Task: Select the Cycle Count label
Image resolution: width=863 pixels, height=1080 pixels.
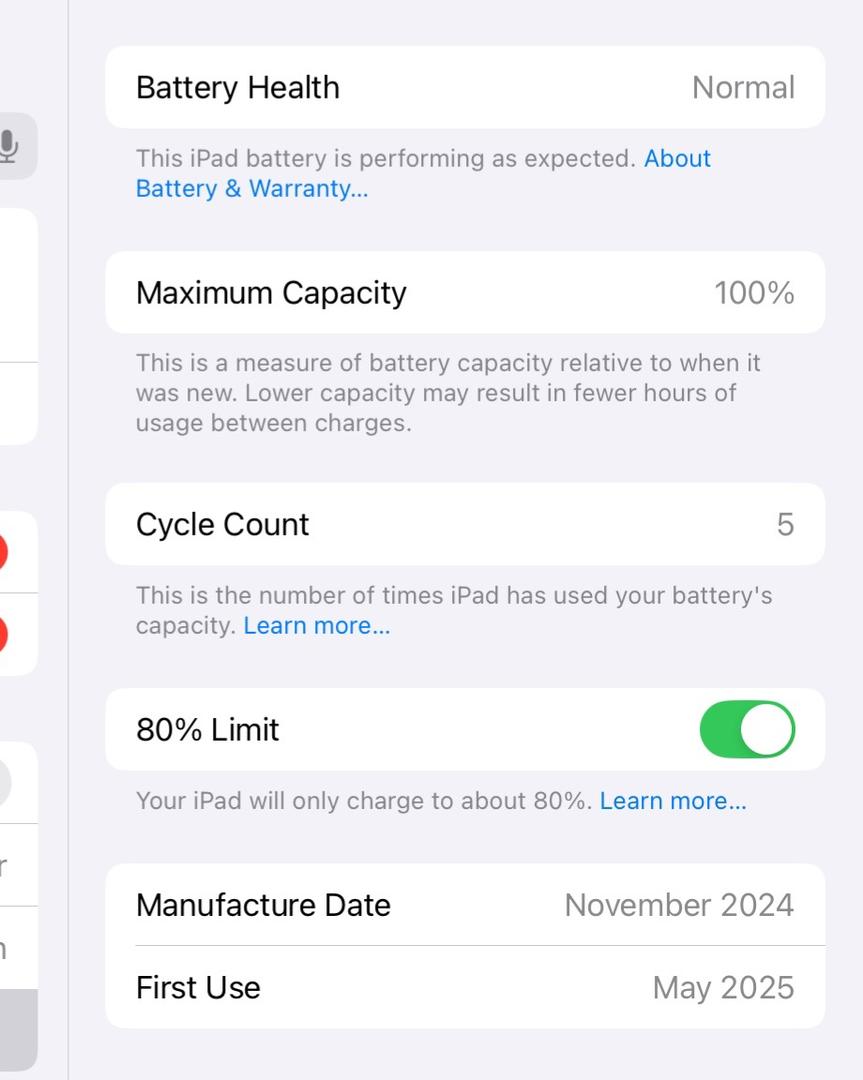Action: coord(223,524)
